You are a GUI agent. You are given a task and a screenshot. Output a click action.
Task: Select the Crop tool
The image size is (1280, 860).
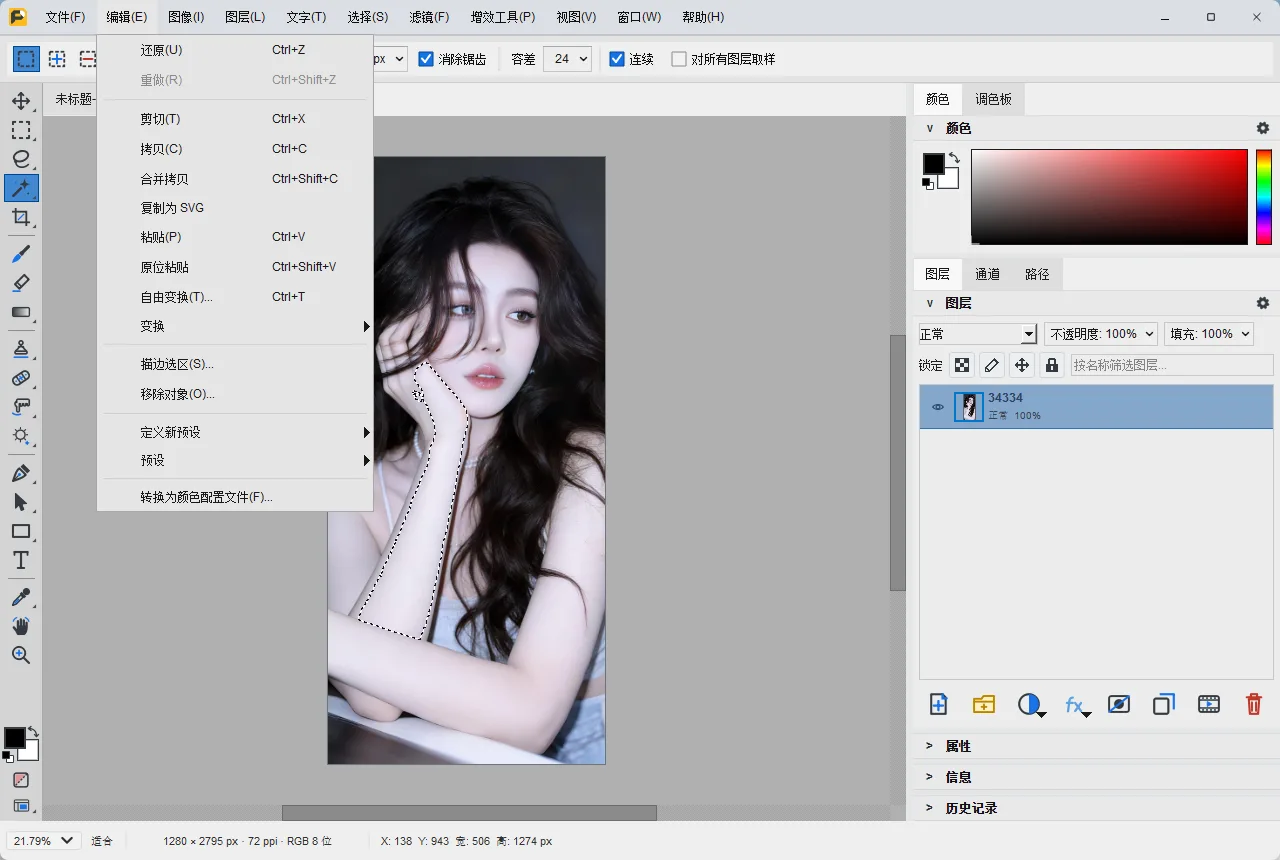coord(21,217)
